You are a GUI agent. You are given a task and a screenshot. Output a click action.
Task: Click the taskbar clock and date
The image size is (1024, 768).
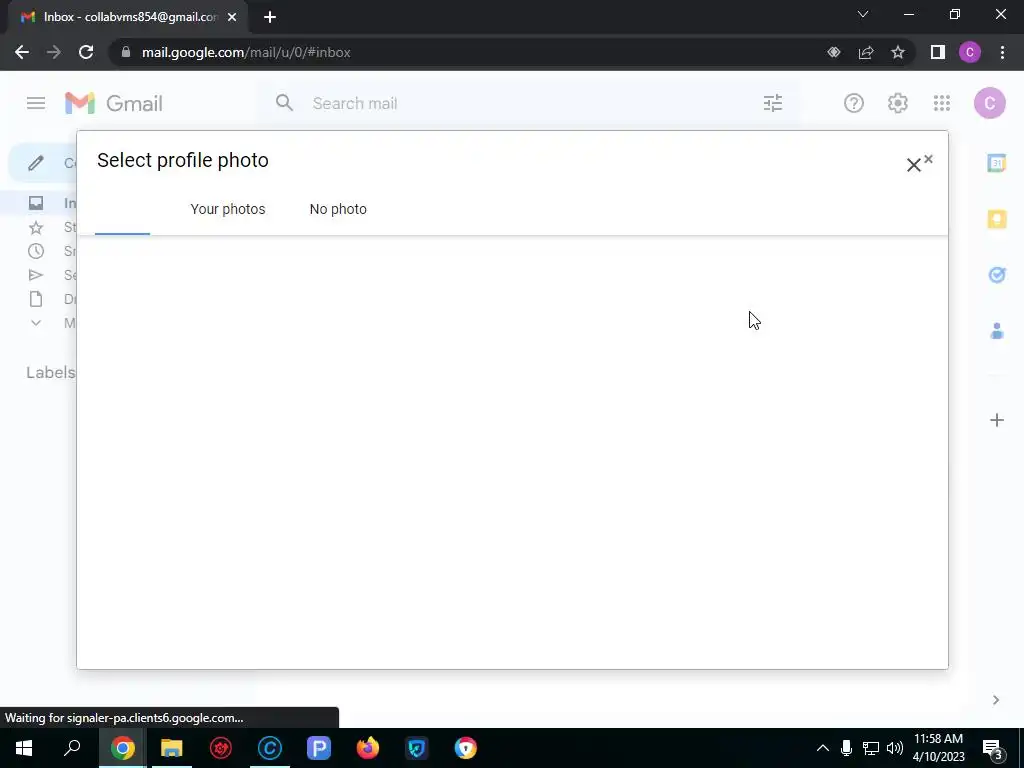pyautogui.click(x=938, y=748)
